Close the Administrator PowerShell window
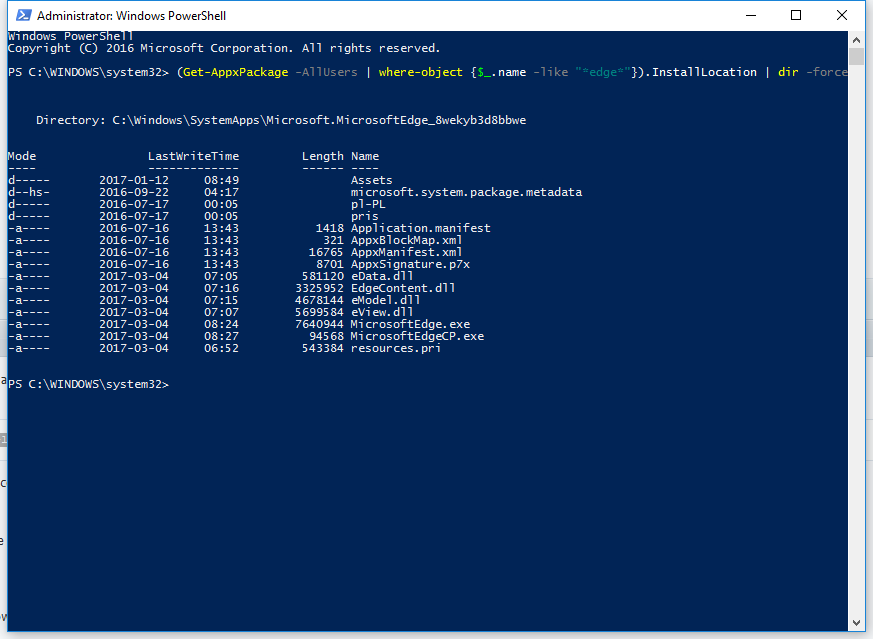The width and height of the screenshot is (873, 639). tap(842, 16)
